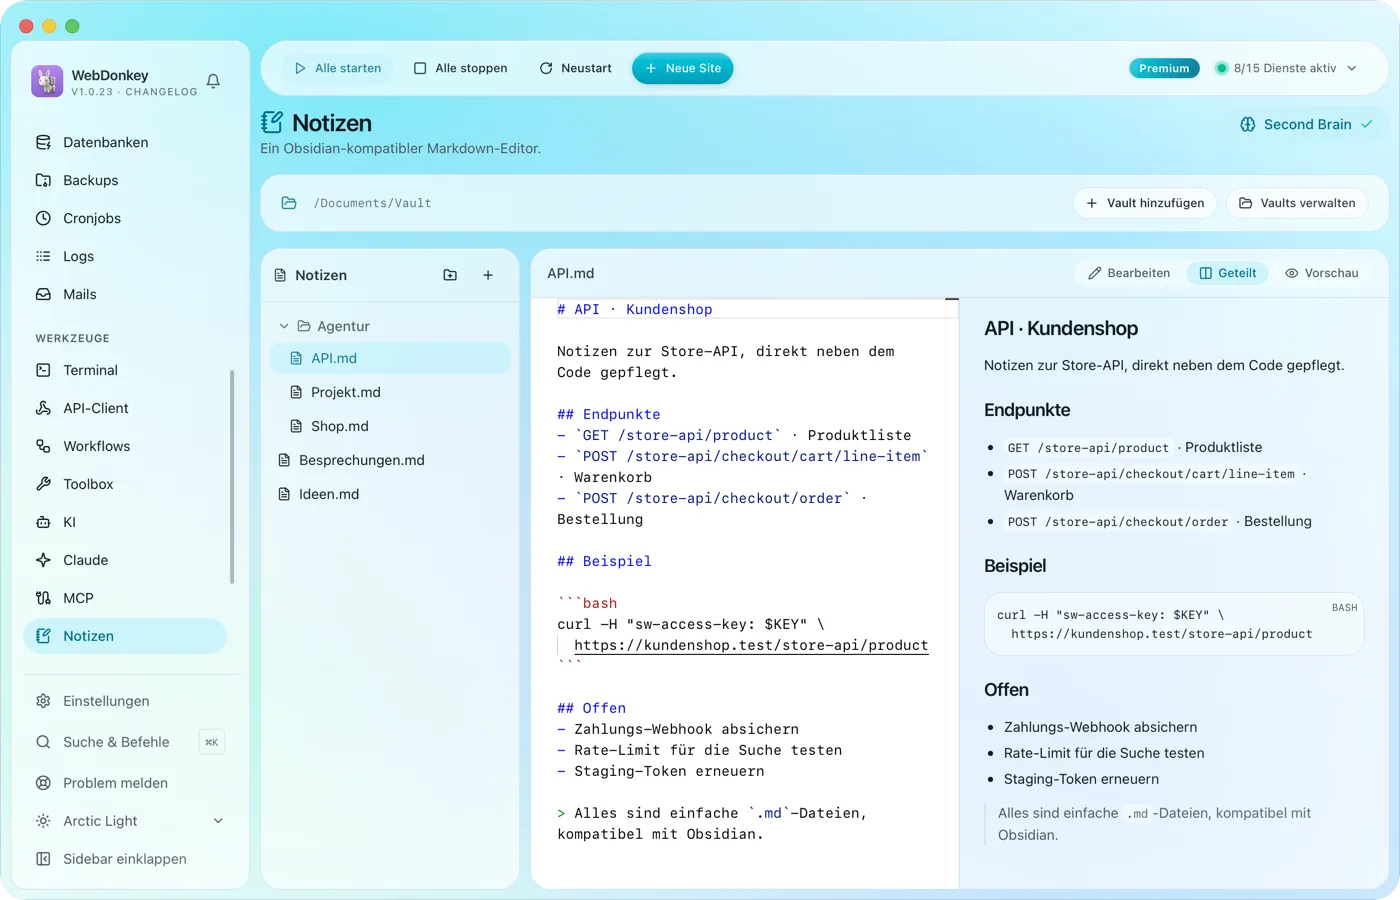Open Besprechungen.md note
1400x900 pixels.
pos(390,460)
